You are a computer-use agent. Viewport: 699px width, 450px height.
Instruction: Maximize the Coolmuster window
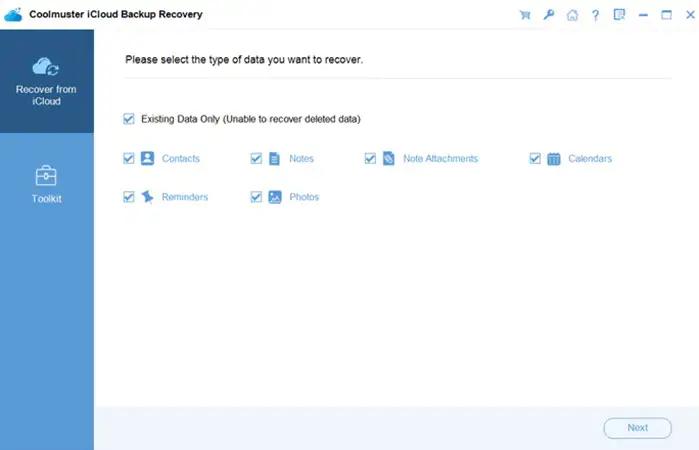coord(666,15)
